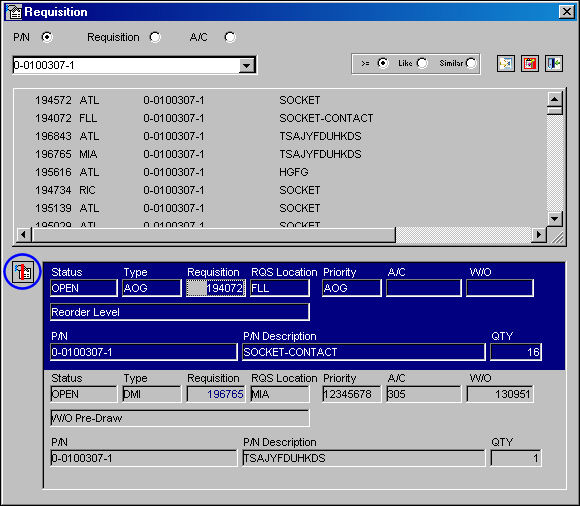The width and height of the screenshot is (580, 506).
Task: Click the vertical scrollbar thumb of the list
Action: [x=554, y=111]
